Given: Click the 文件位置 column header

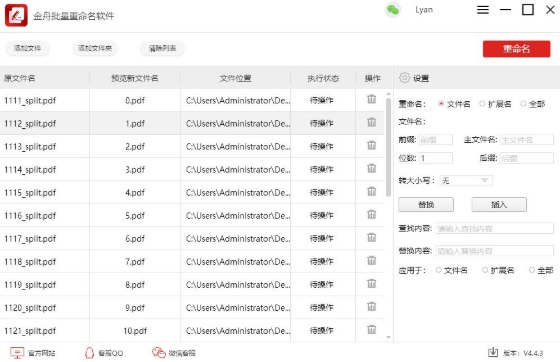Looking at the screenshot, I should point(235,78).
